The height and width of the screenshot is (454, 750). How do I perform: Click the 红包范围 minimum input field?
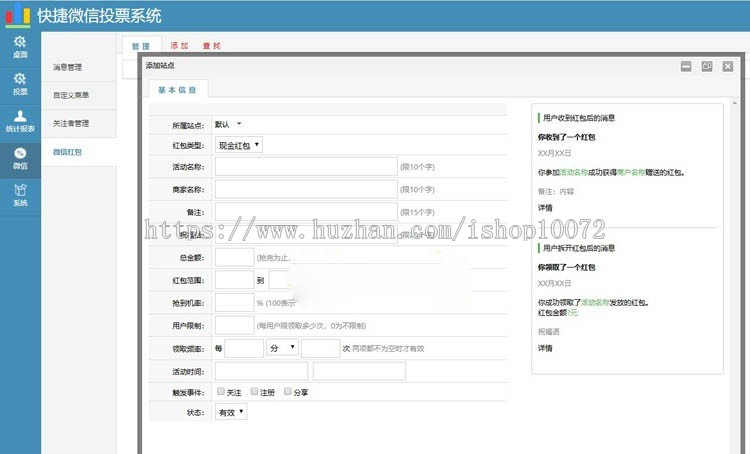(x=234, y=280)
